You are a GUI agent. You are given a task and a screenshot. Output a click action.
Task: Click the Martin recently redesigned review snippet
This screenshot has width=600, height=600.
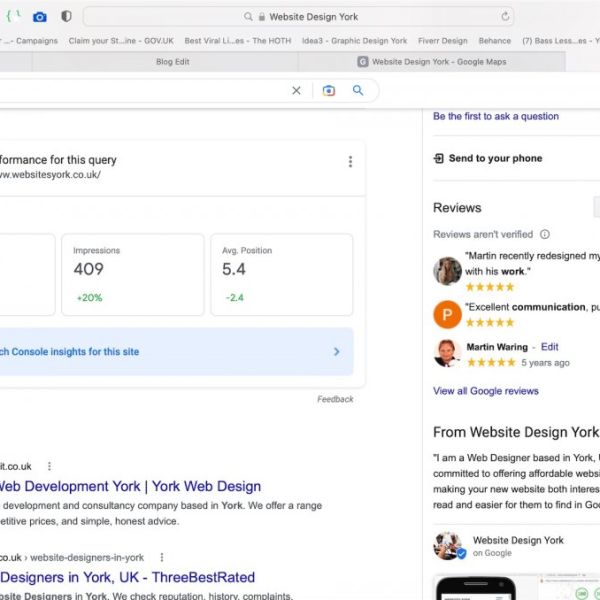532,263
